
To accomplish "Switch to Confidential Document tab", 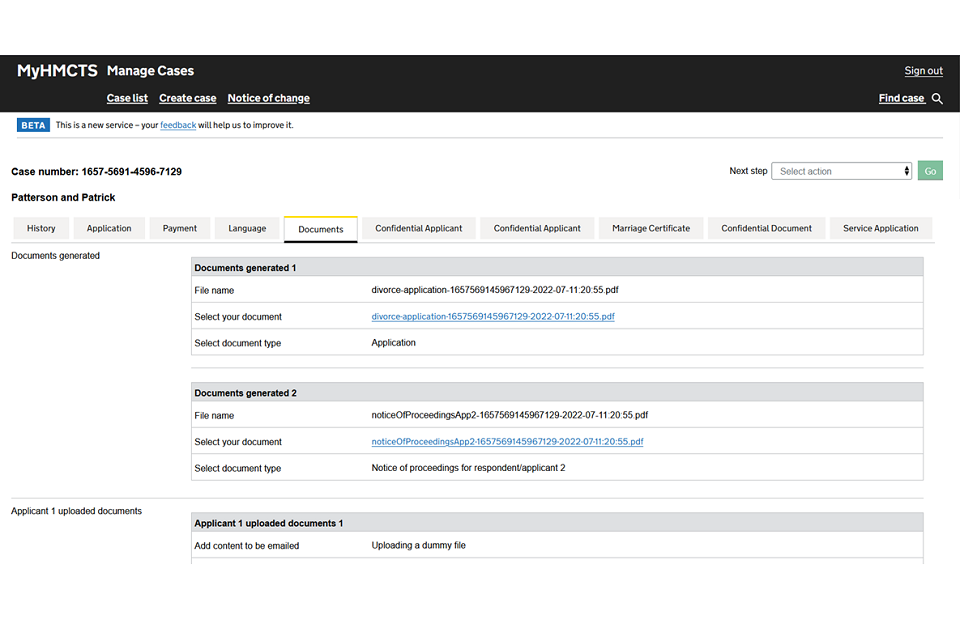I will [x=766, y=229].
